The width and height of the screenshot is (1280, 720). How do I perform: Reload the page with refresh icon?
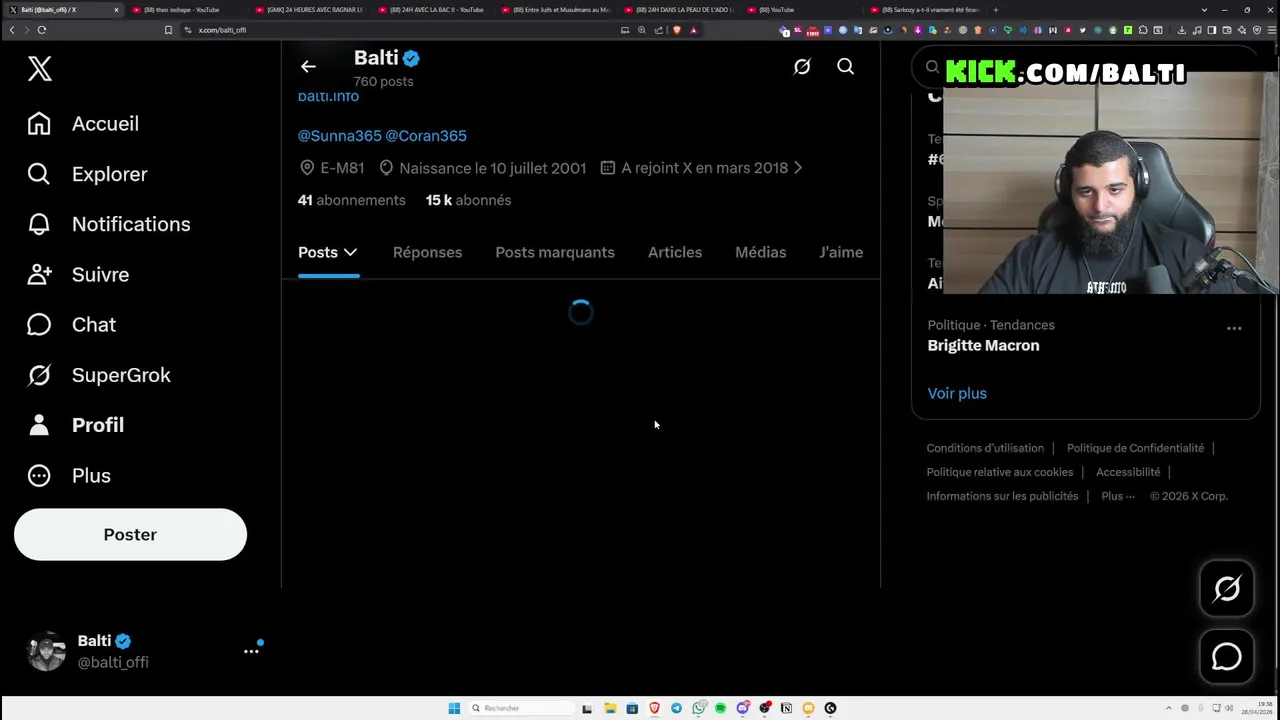coord(42,30)
